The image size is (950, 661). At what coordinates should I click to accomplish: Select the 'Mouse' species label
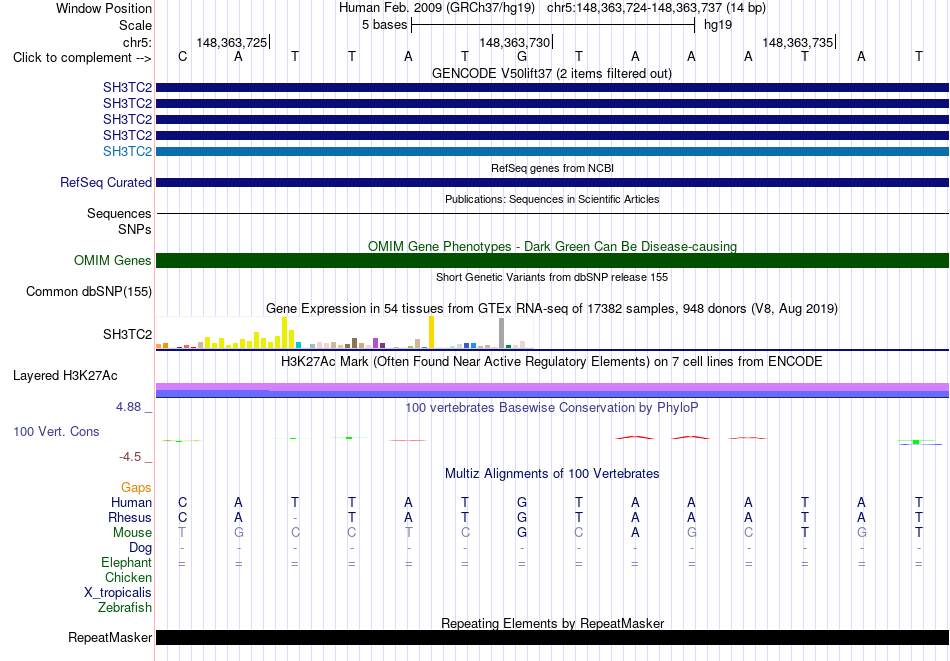coord(132,533)
